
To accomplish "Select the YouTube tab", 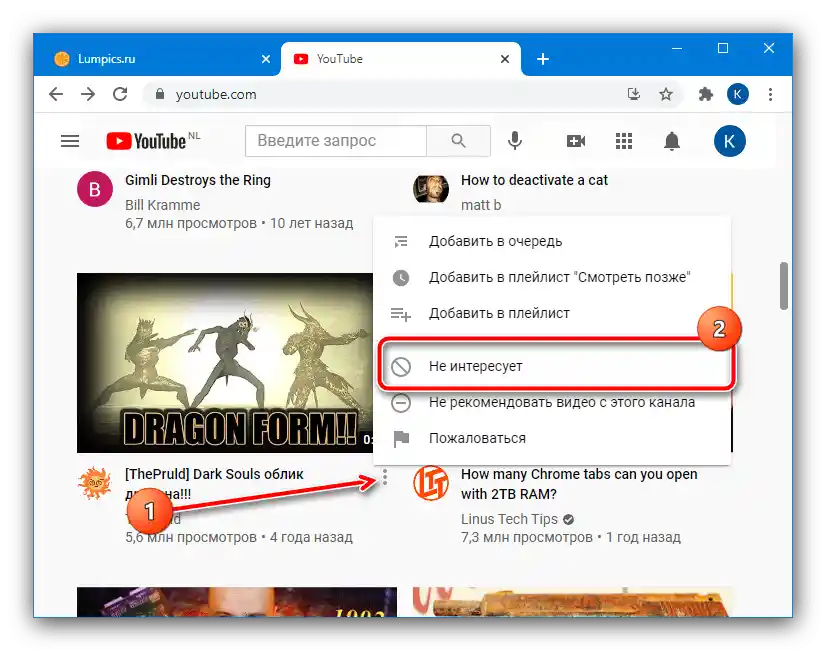I will click(401, 59).
